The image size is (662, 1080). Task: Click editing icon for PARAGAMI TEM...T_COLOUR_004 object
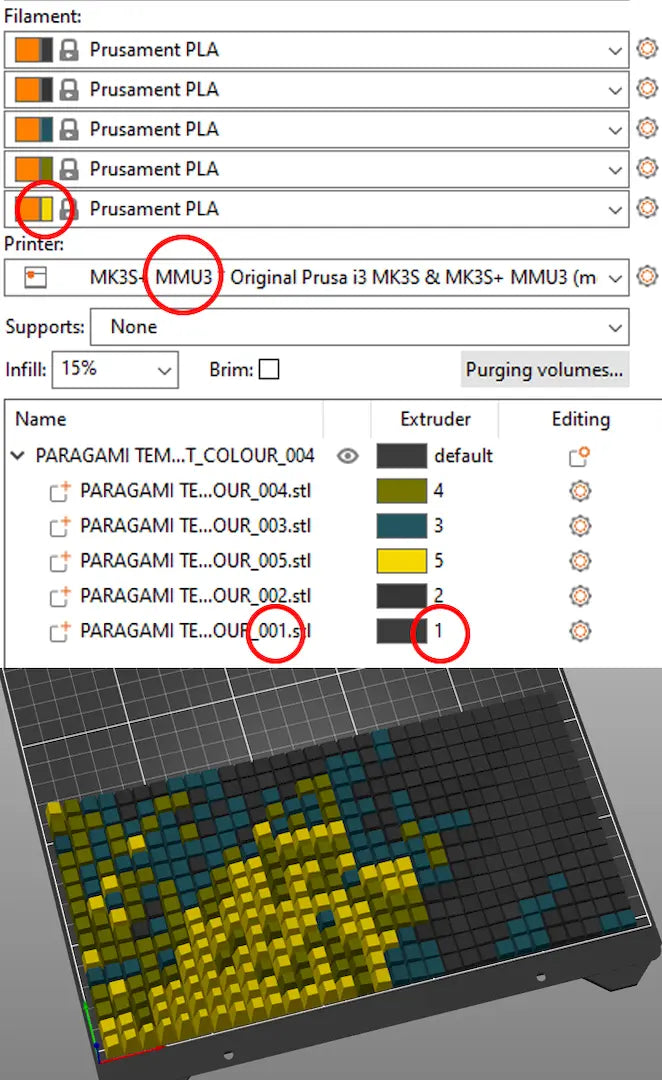(x=579, y=456)
